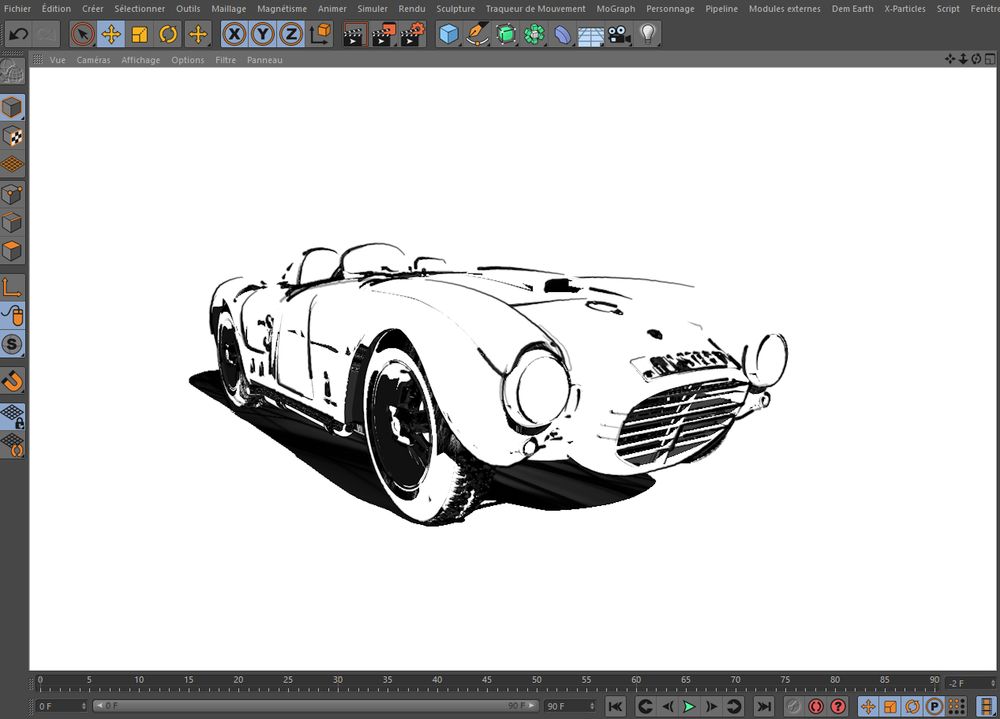The image size is (1000, 719).
Task: Open the viewport Options menu
Action: [x=188, y=60]
